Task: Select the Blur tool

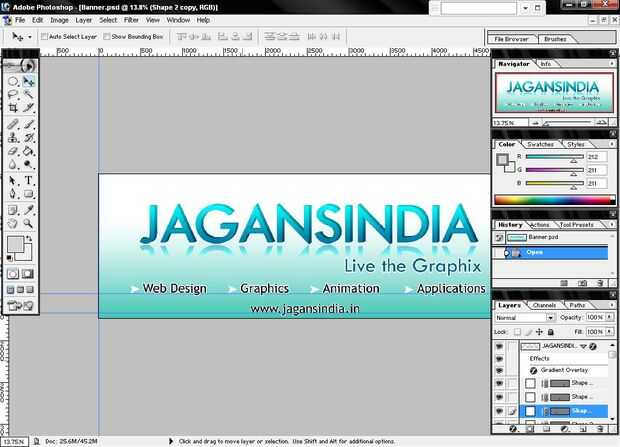Action: (13, 164)
